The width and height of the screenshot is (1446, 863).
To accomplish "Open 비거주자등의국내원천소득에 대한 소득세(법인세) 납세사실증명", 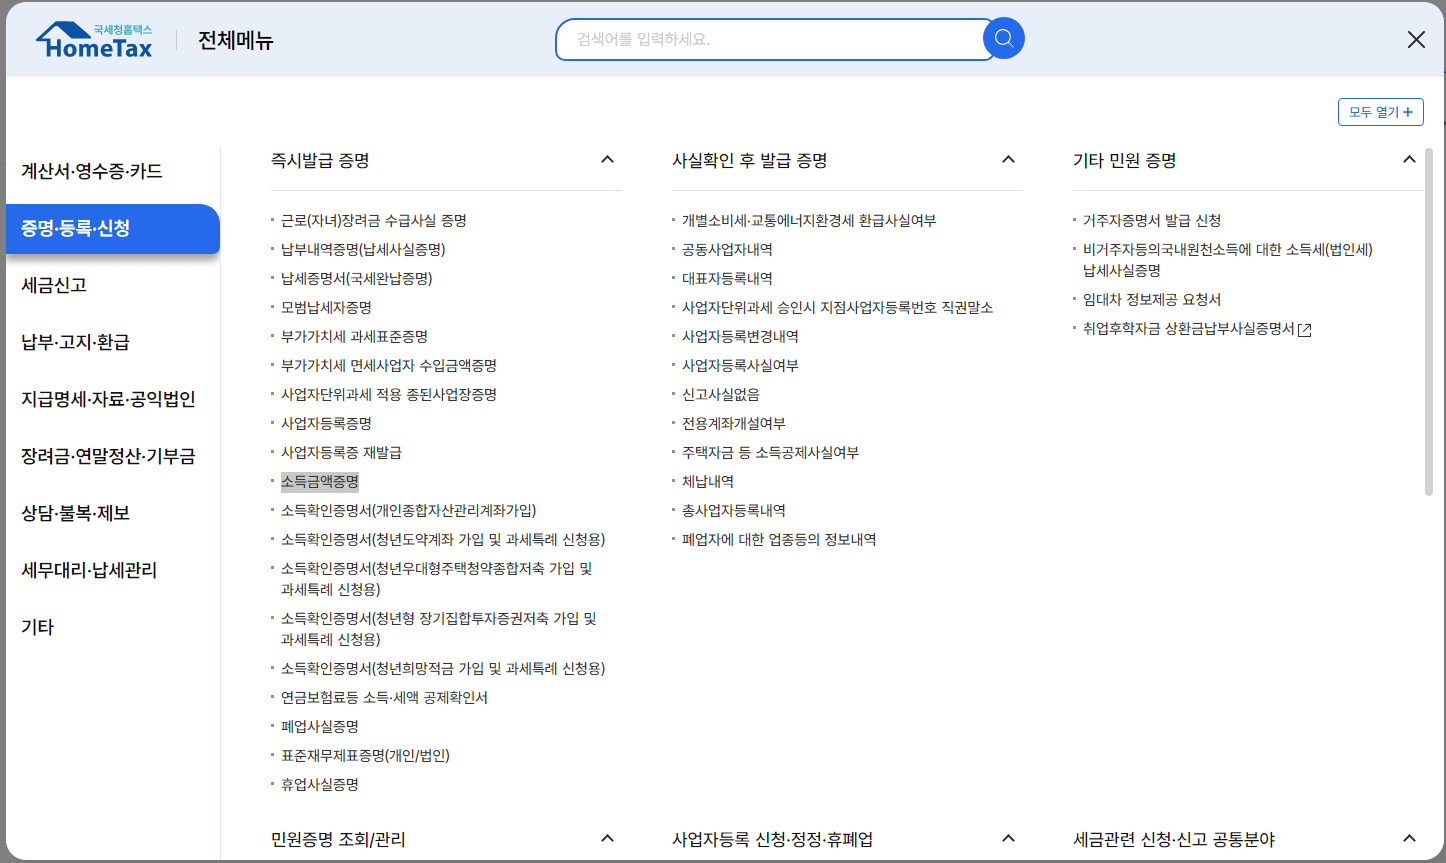I will pos(1228,259).
